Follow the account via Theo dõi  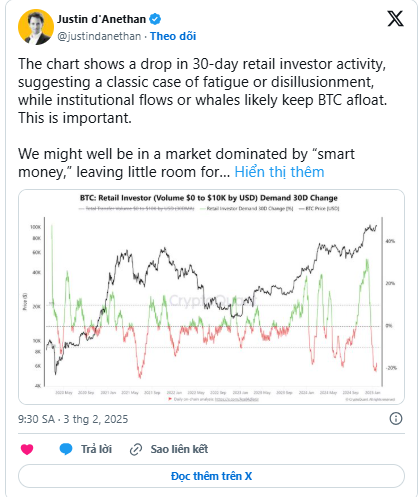click(173, 36)
